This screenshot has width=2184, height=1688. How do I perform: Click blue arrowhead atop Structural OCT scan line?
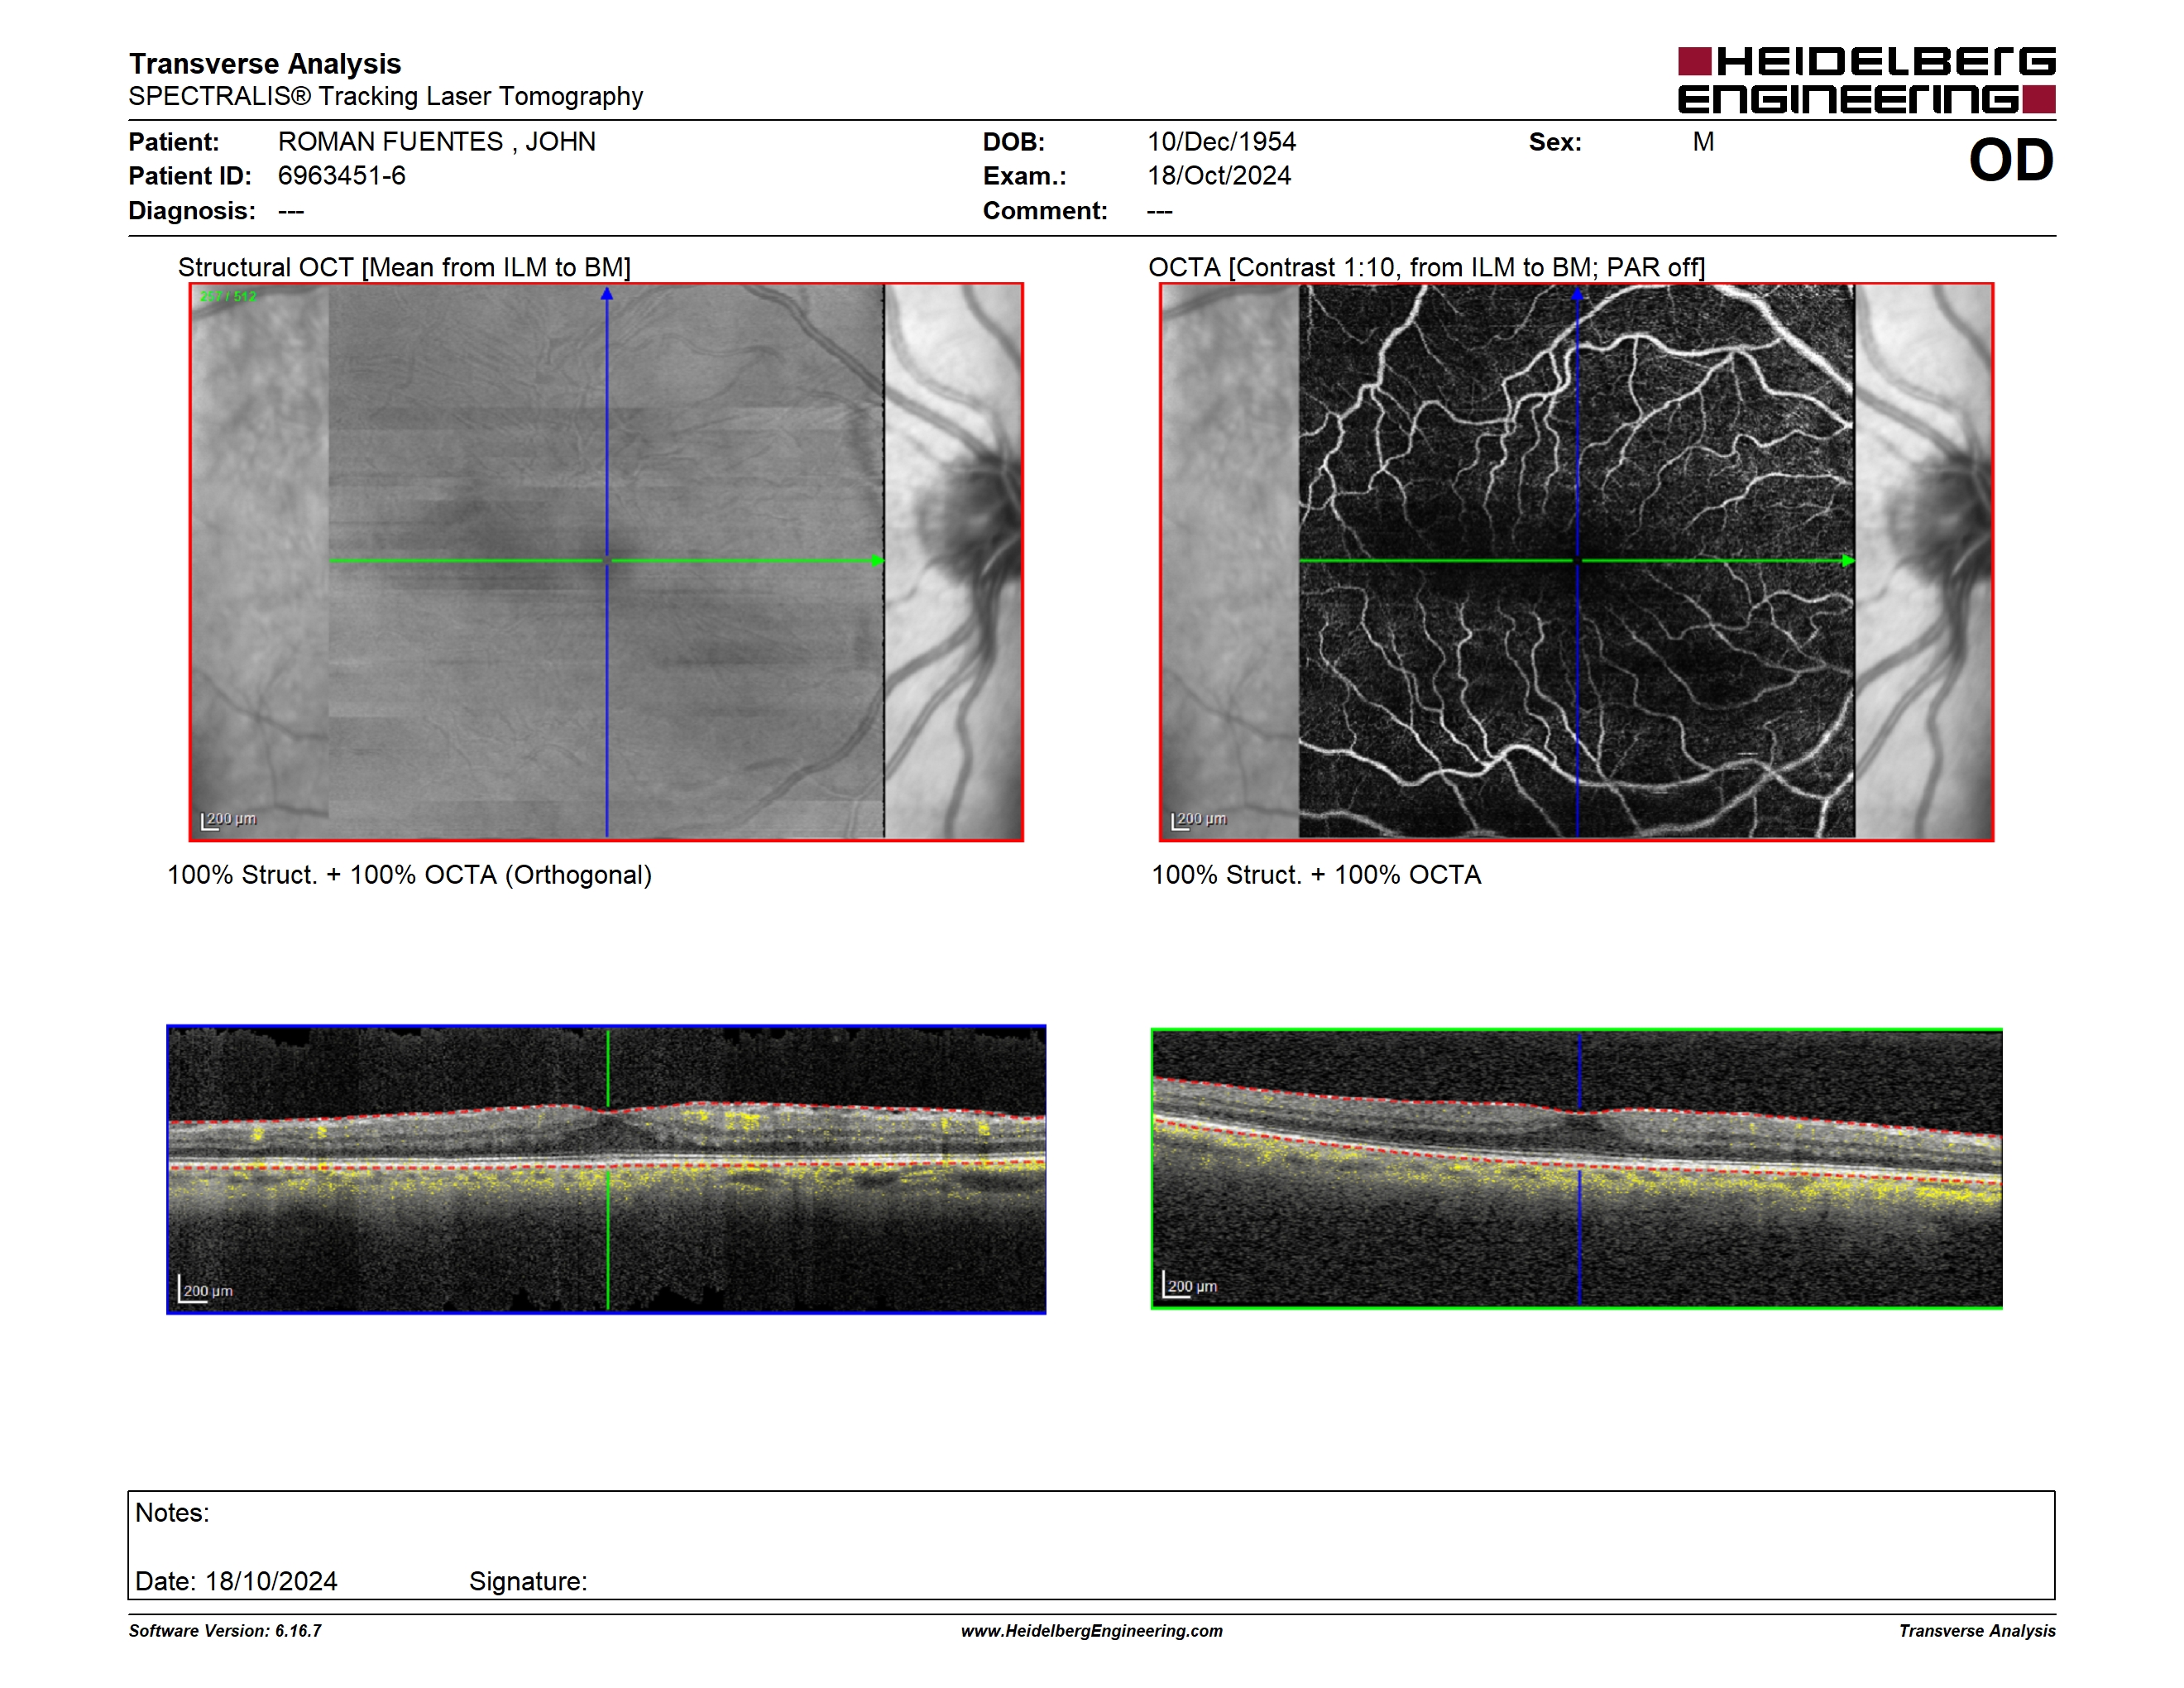[x=606, y=294]
